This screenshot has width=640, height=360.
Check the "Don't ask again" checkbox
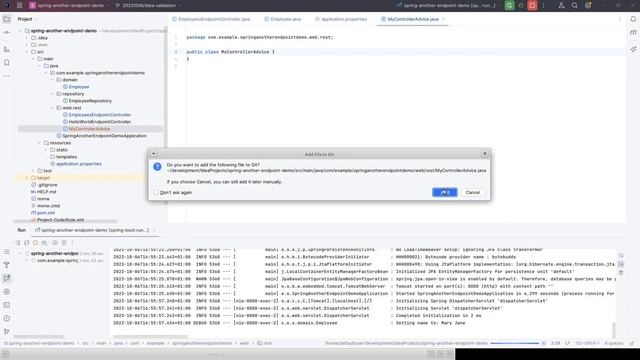(x=156, y=192)
